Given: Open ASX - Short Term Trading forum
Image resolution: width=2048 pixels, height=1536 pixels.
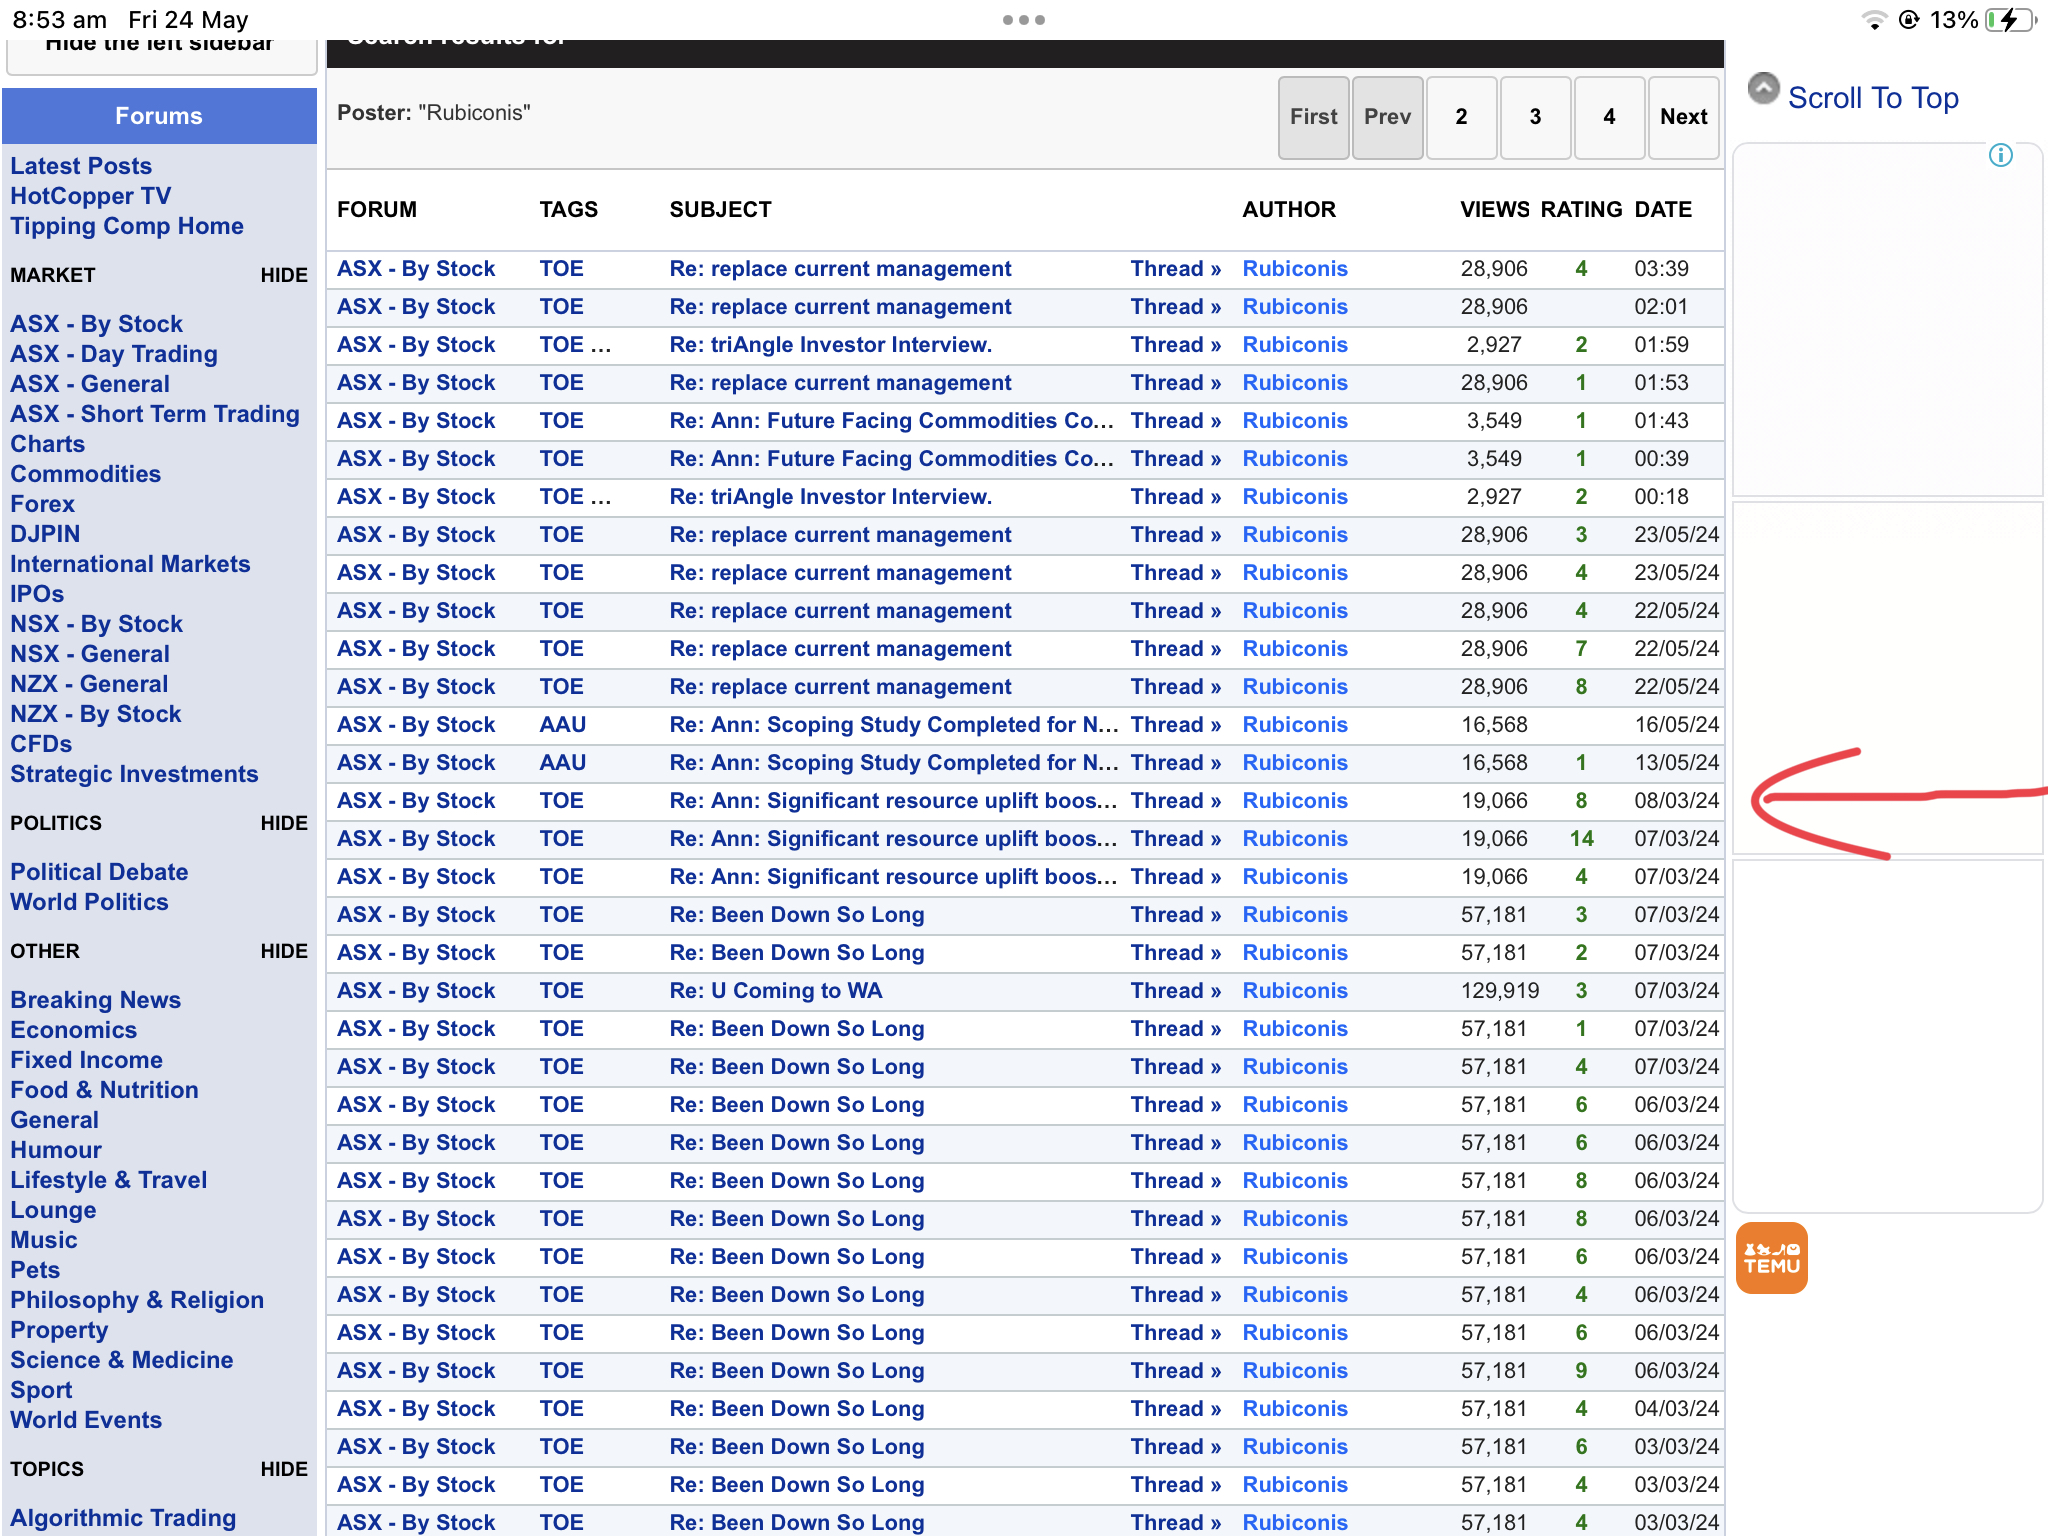Looking at the screenshot, I should (155, 414).
